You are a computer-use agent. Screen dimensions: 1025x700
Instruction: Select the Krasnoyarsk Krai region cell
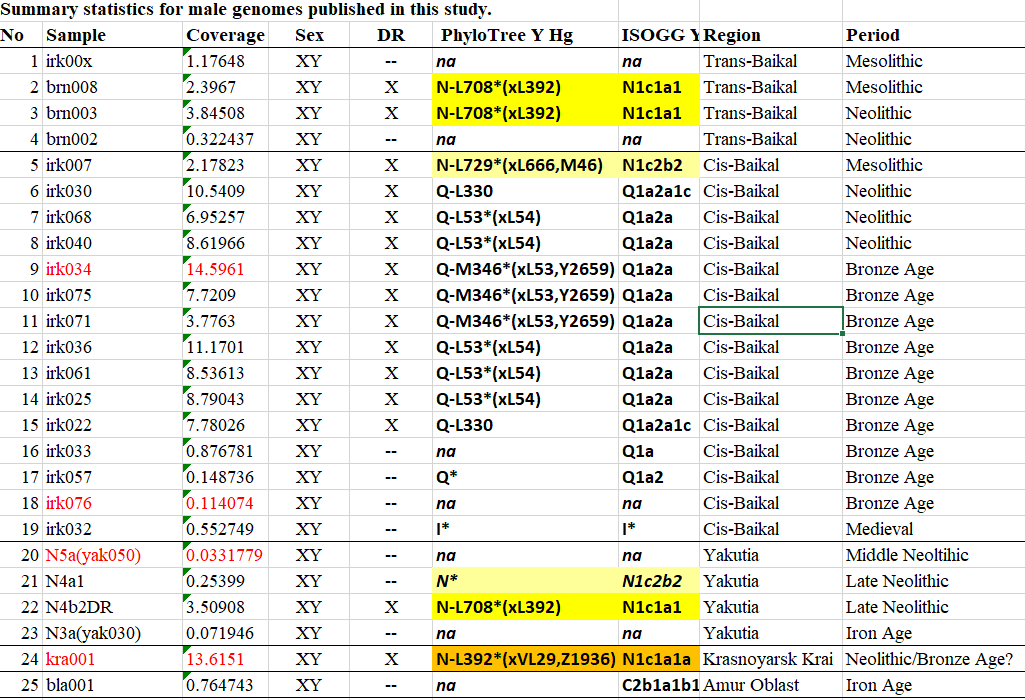point(771,659)
